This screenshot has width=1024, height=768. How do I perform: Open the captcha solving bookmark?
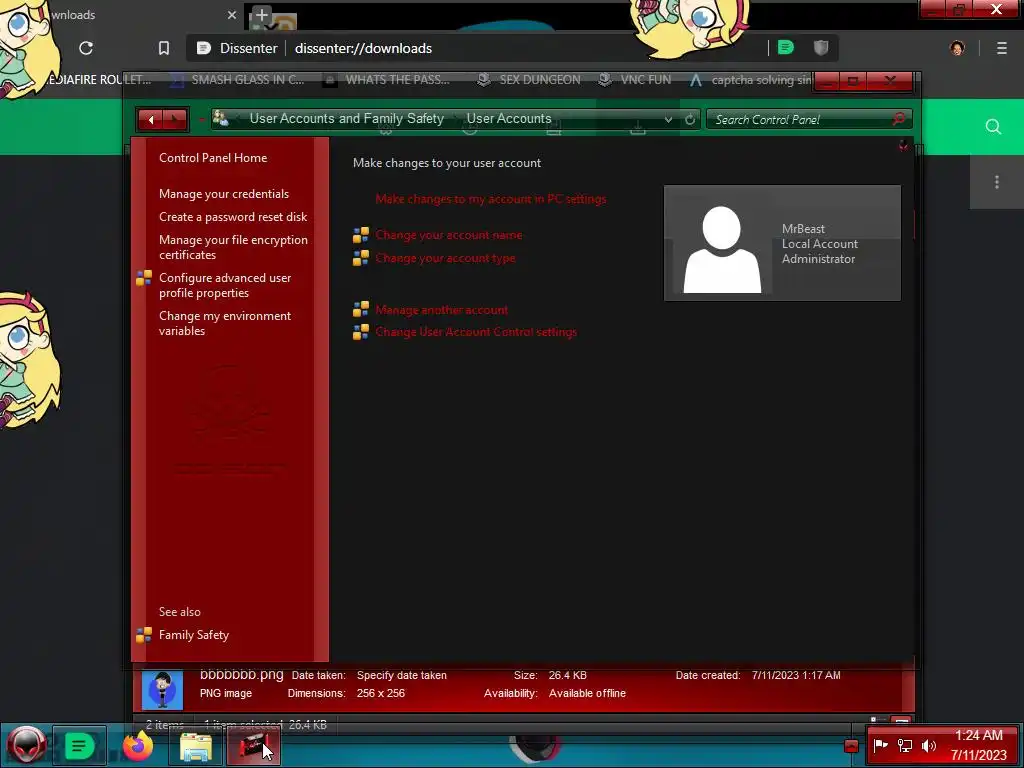(750, 80)
